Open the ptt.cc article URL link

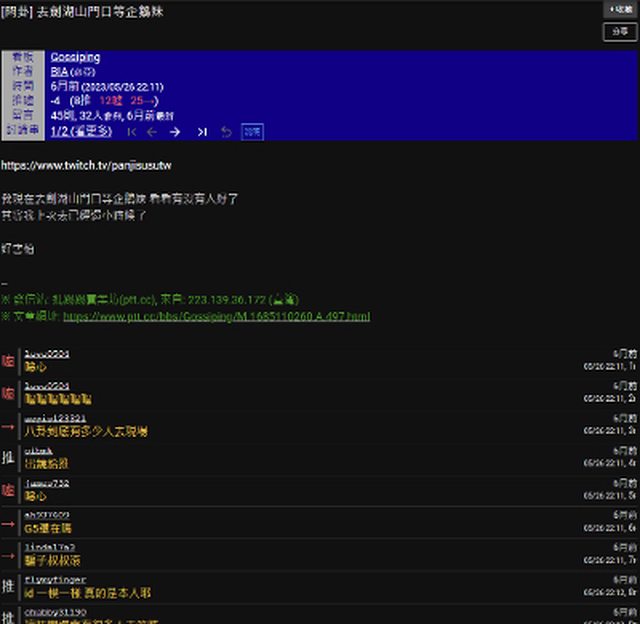216,316
